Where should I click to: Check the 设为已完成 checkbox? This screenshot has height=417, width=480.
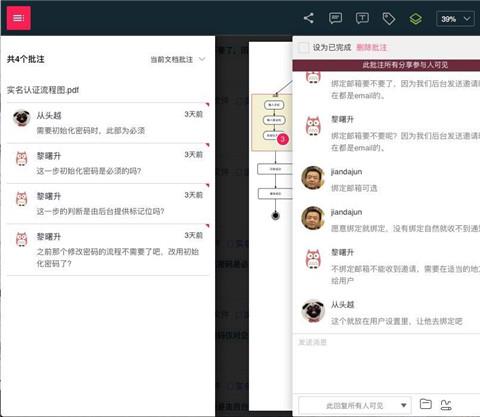click(x=303, y=48)
